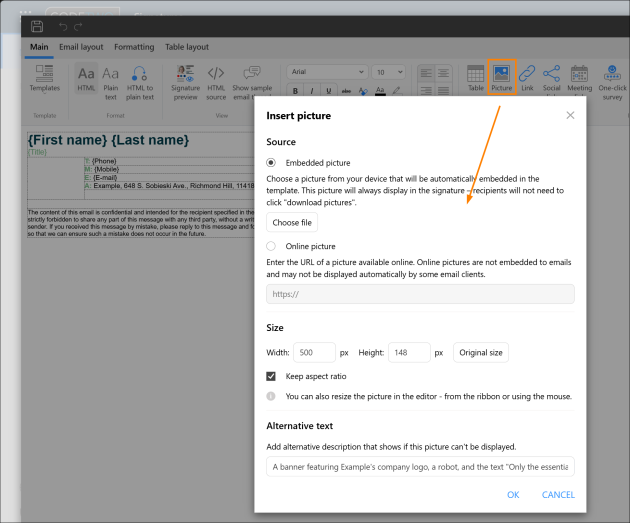Click the Choose file button
This screenshot has height=523, width=630.
pyautogui.click(x=292, y=222)
